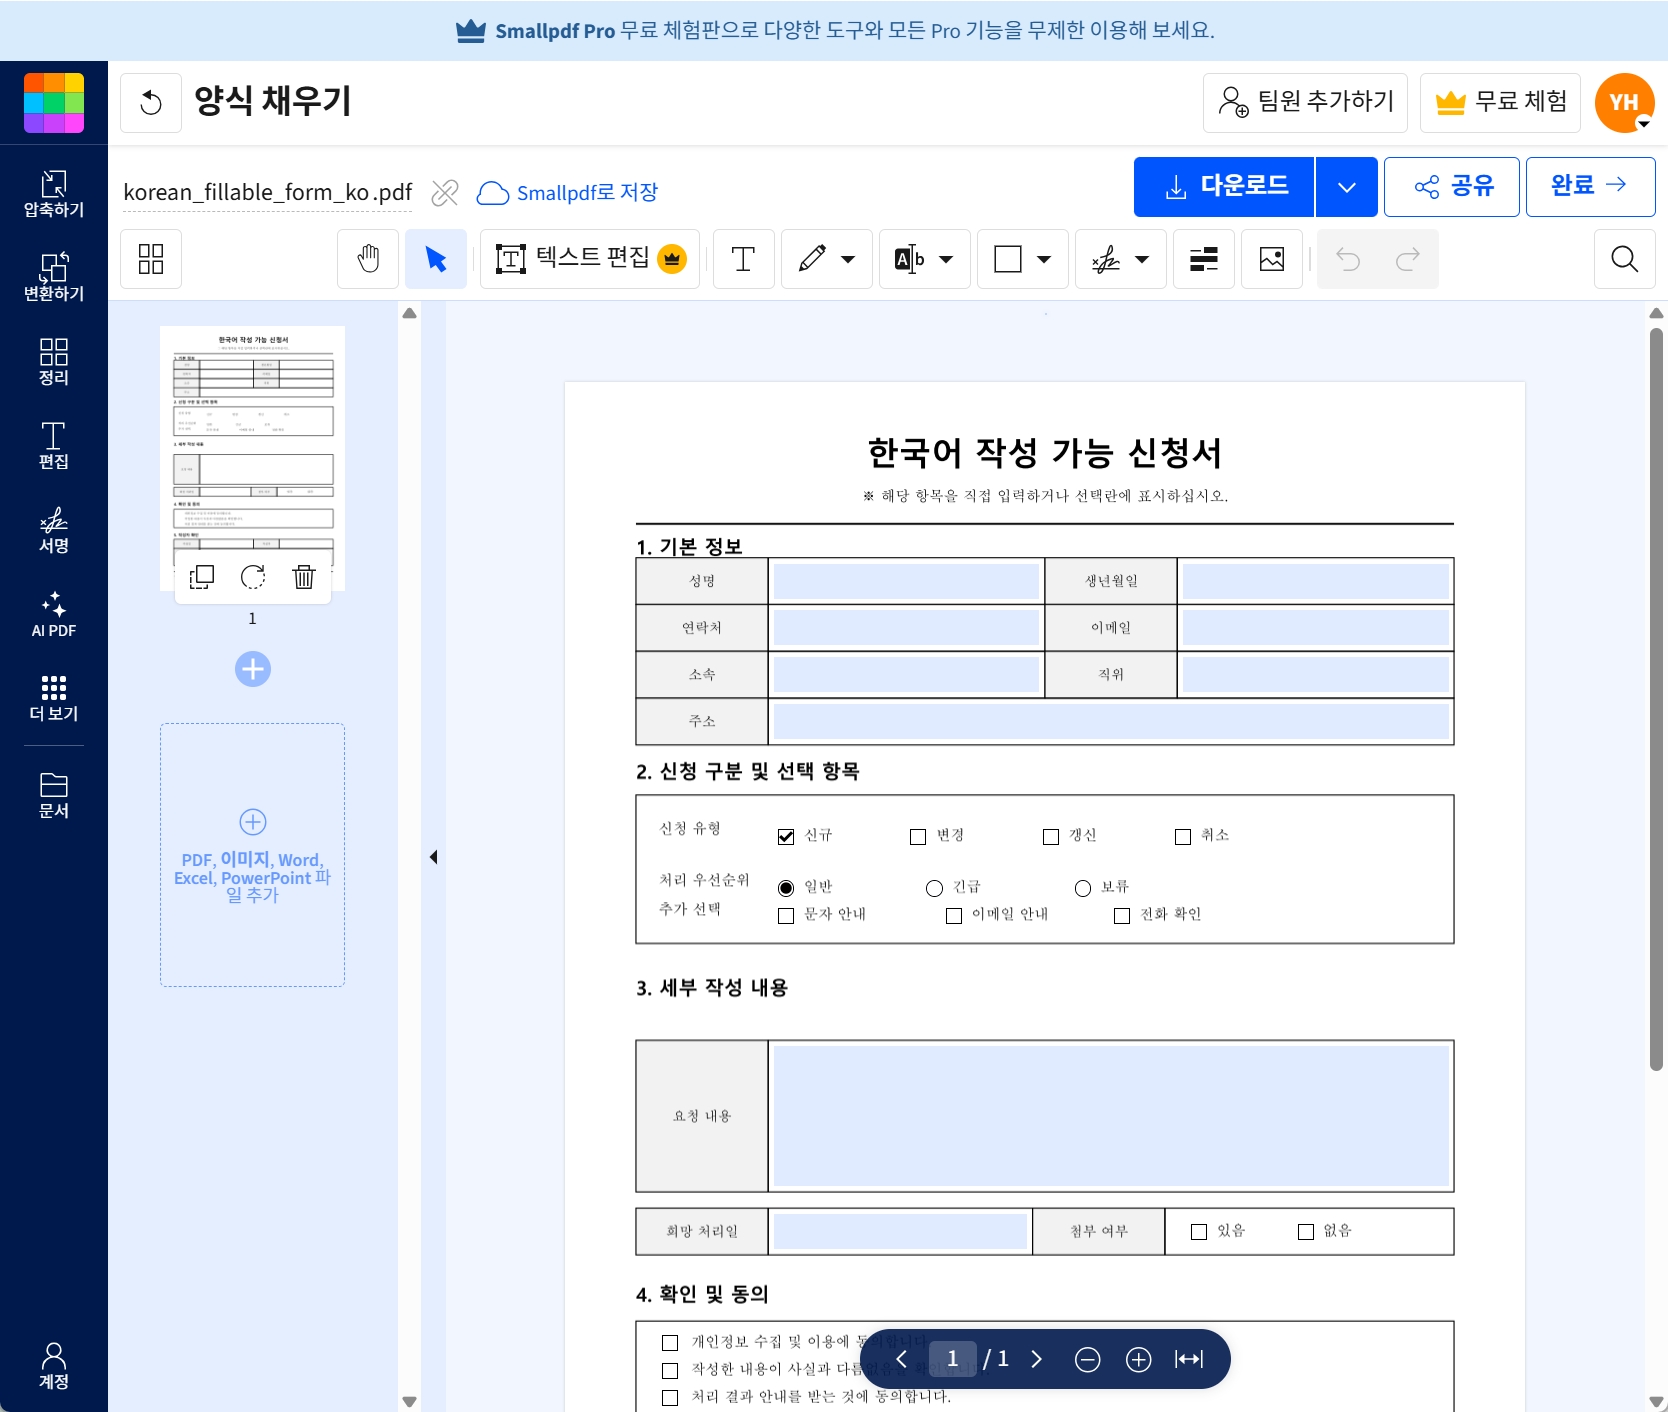Click the redact/form lines toolbar icon

(x=1204, y=259)
